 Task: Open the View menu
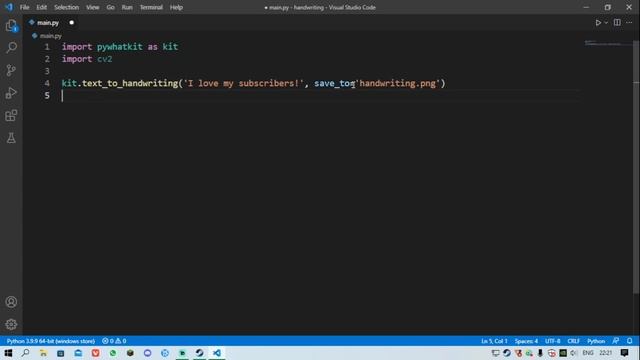click(93, 7)
